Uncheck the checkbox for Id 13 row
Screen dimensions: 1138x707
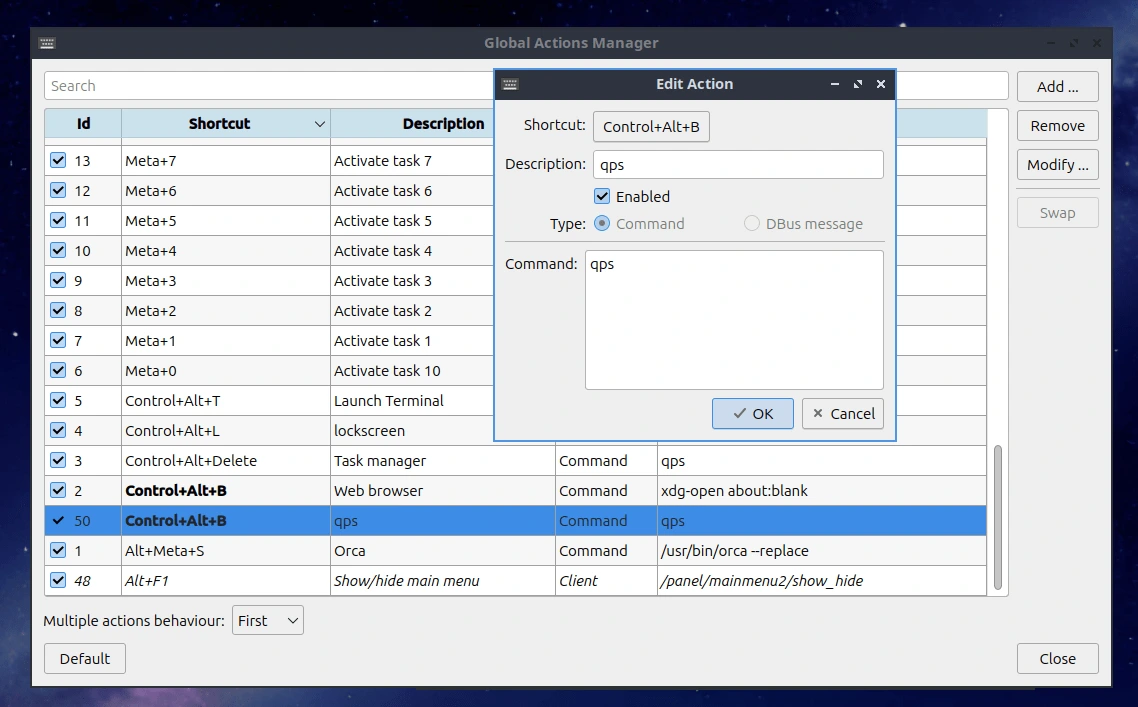click(58, 160)
